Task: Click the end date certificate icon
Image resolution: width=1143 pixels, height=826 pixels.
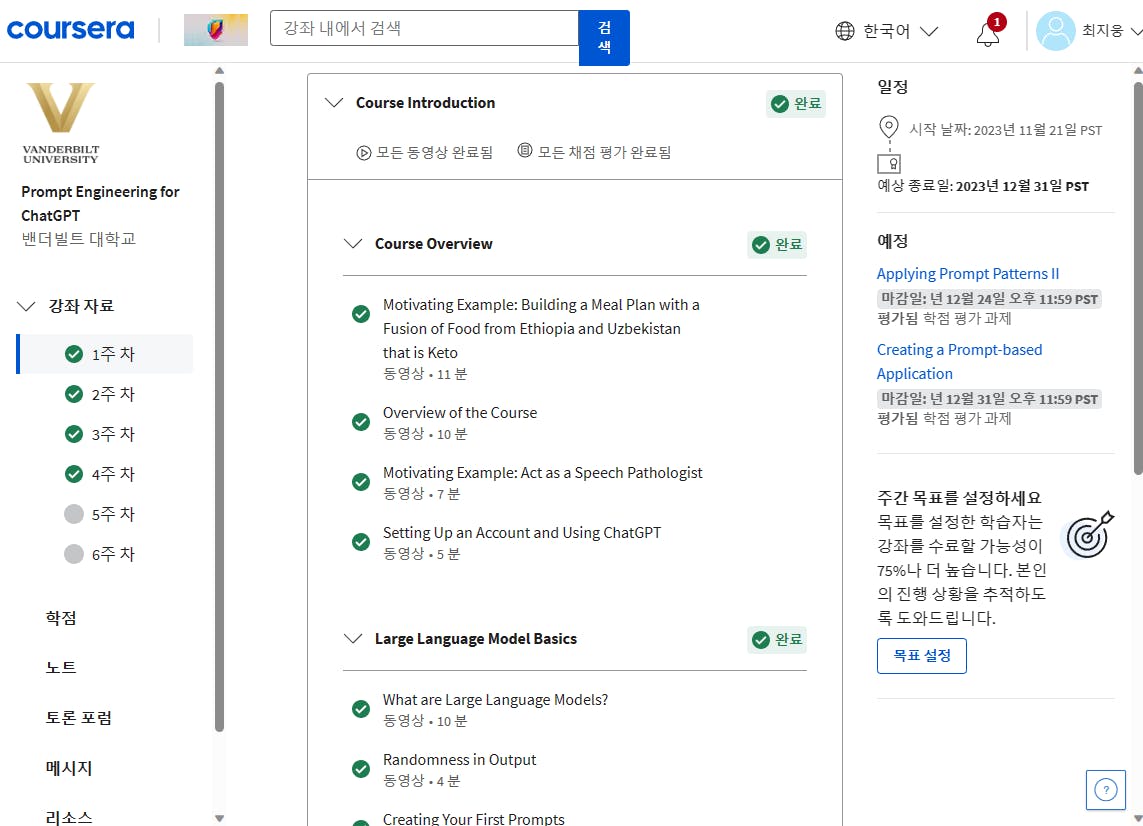Action: (x=889, y=163)
